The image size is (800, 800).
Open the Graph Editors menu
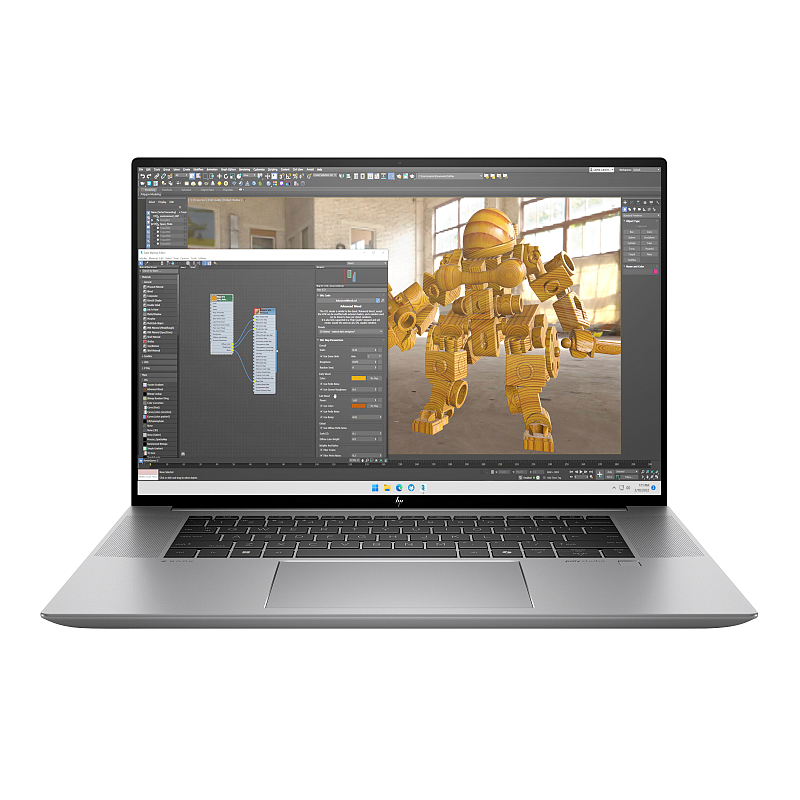coord(229,169)
